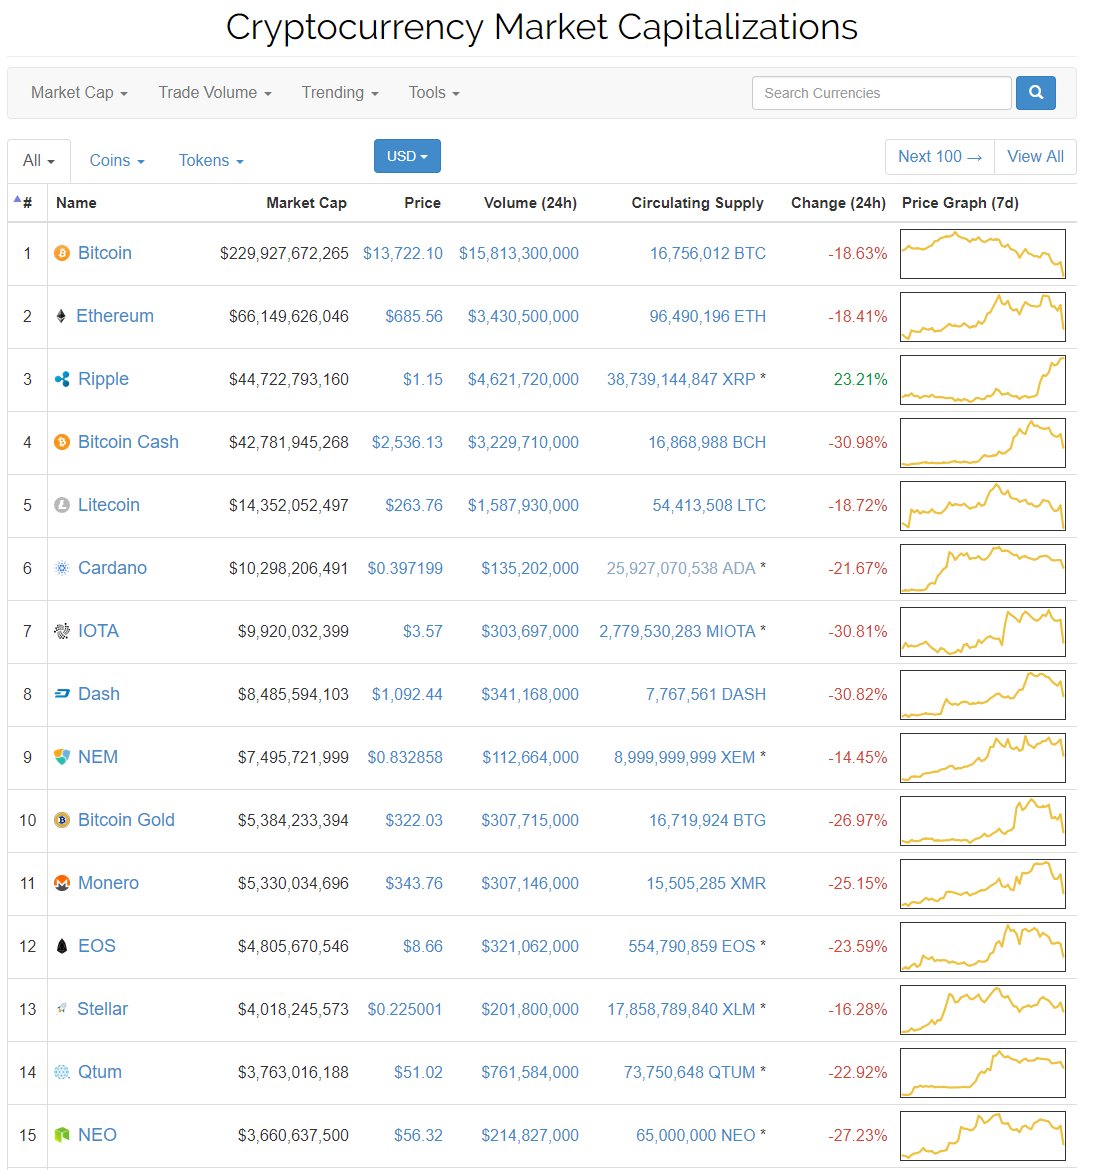This screenshot has width=1096, height=1170.
Task: Go to the Next 100 currencies
Action: (940, 157)
